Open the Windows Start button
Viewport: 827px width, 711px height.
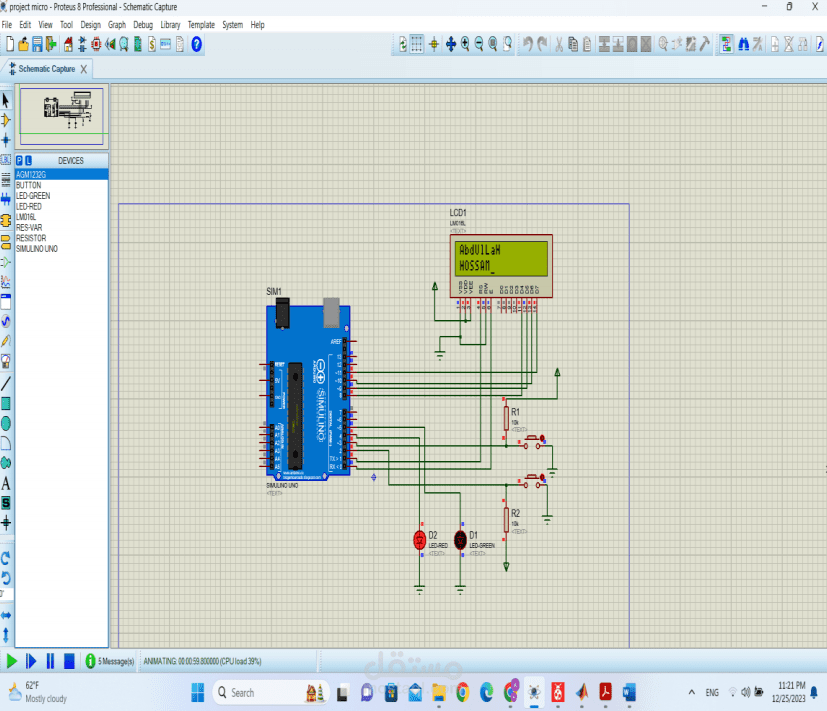[x=198, y=693]
